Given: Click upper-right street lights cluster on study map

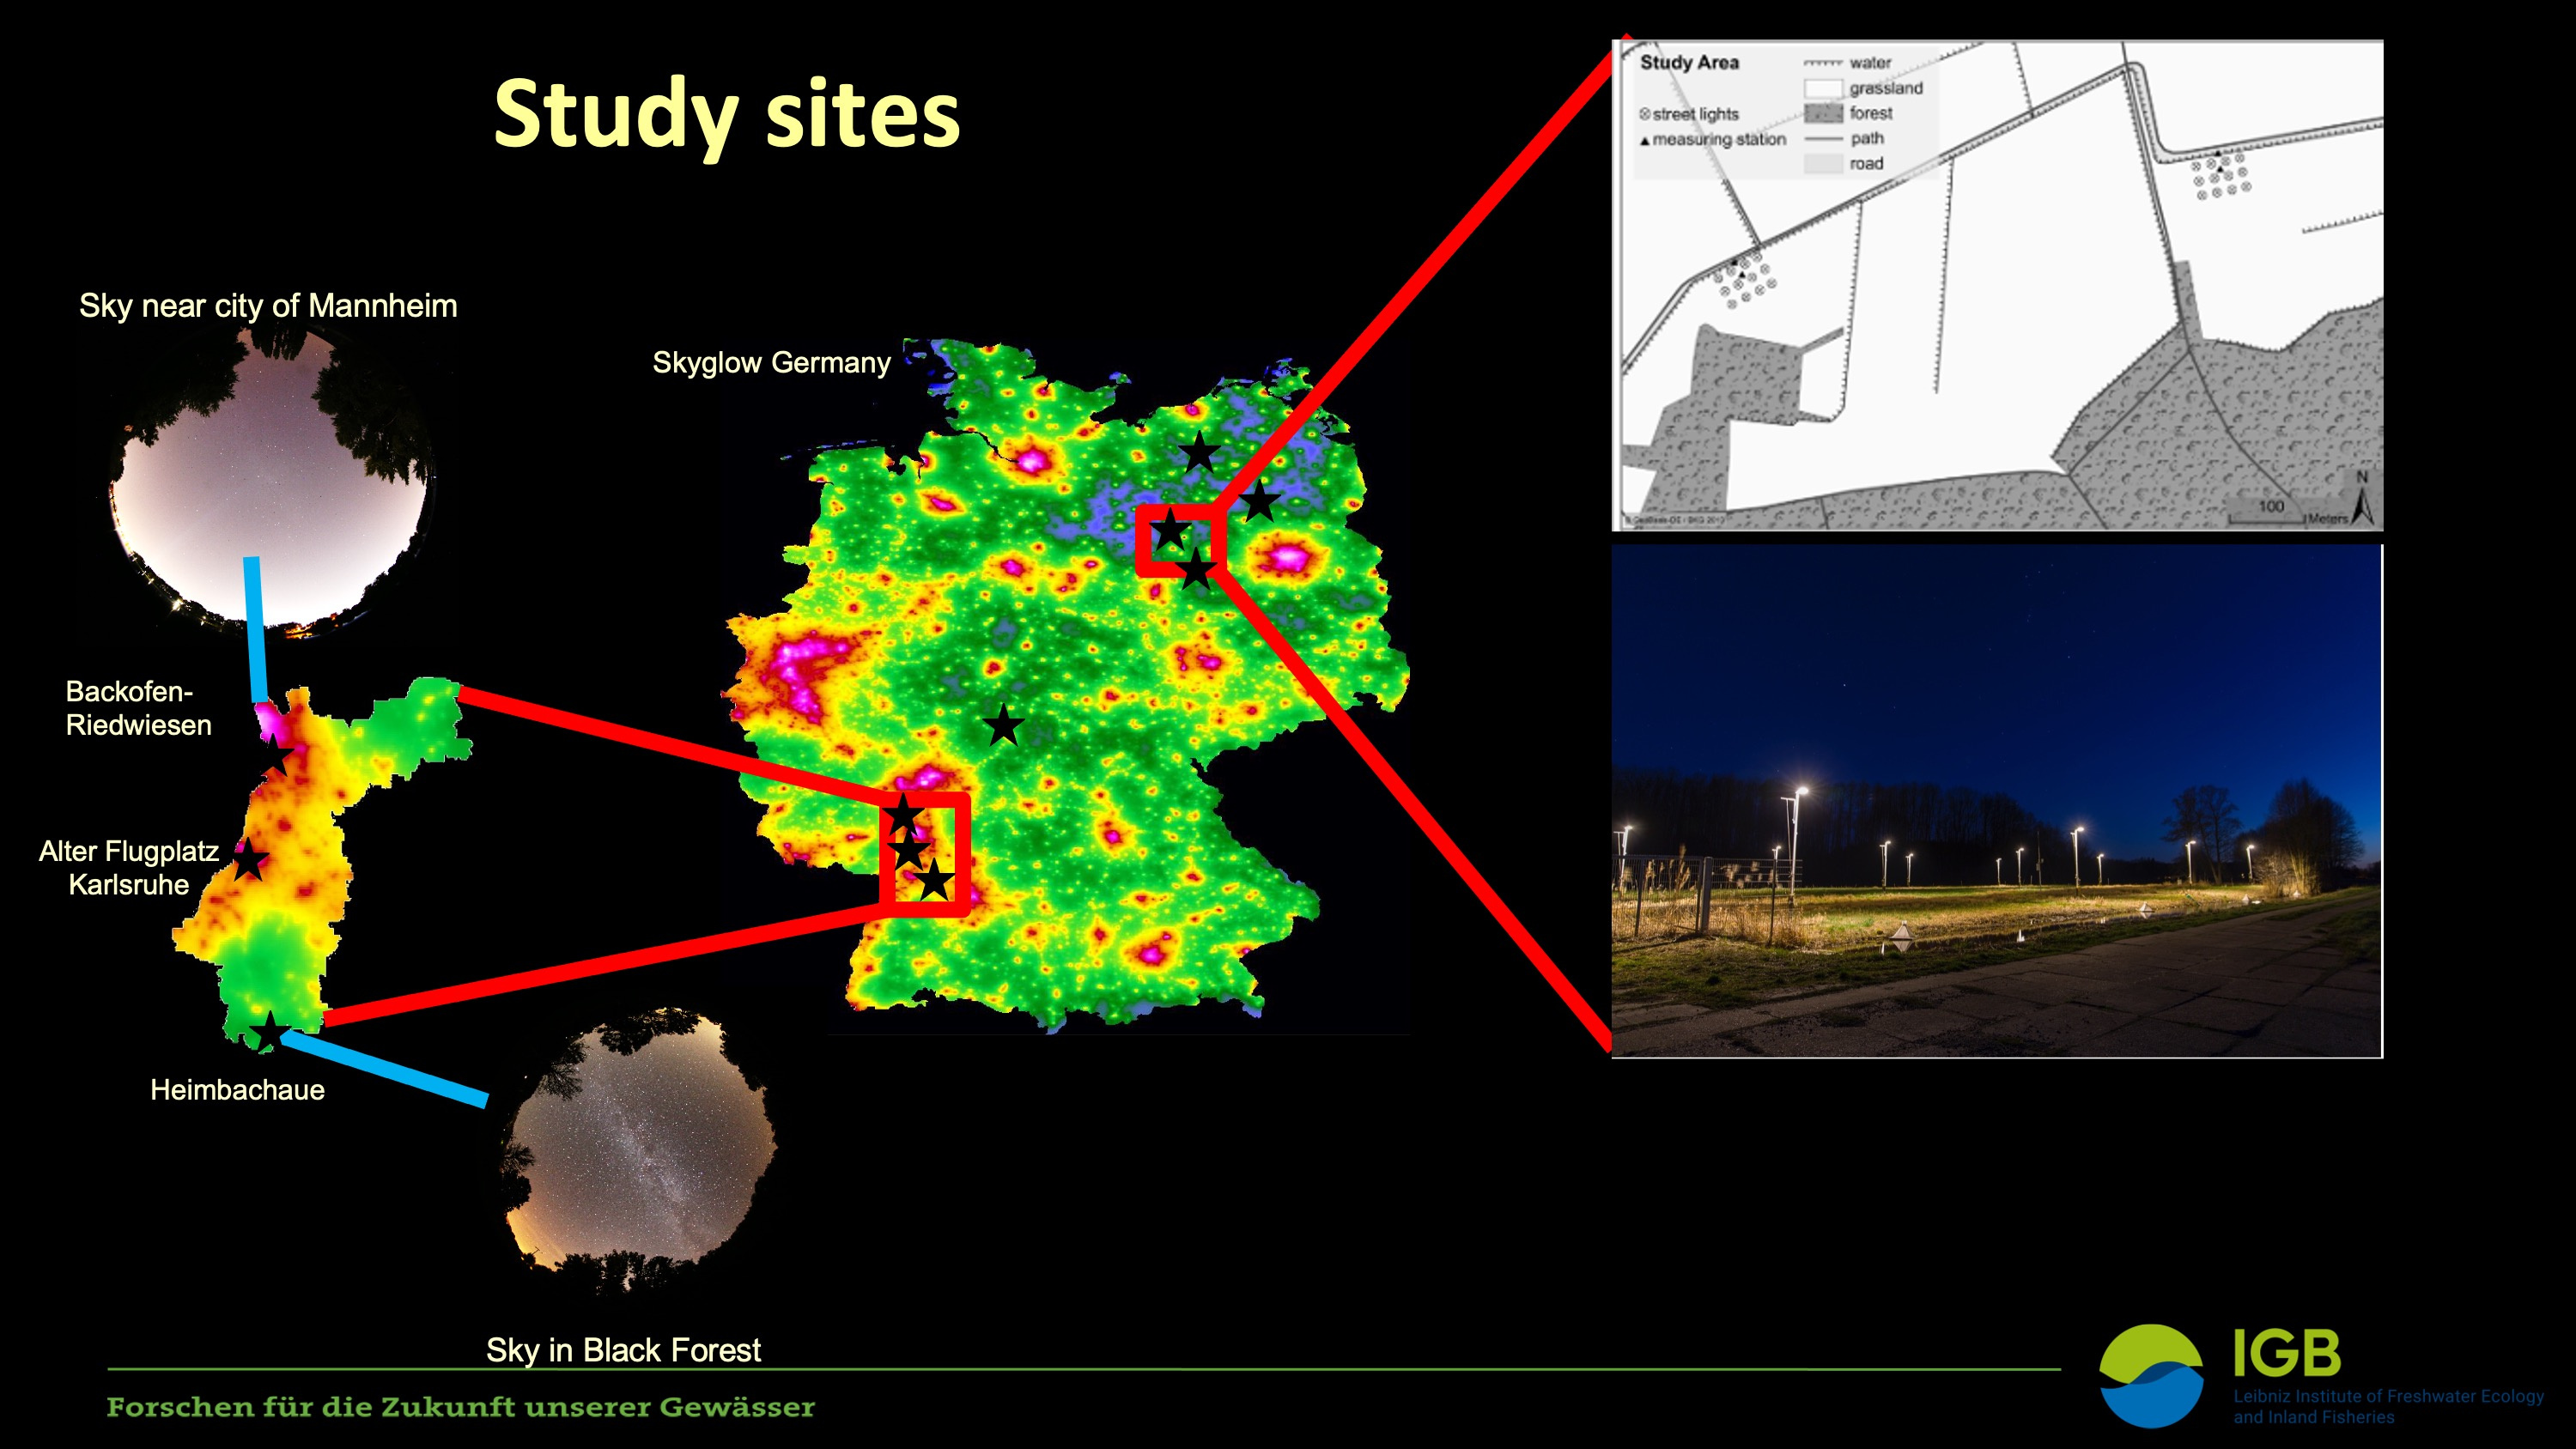Looking at the screenshot, I should (2221, 175).
